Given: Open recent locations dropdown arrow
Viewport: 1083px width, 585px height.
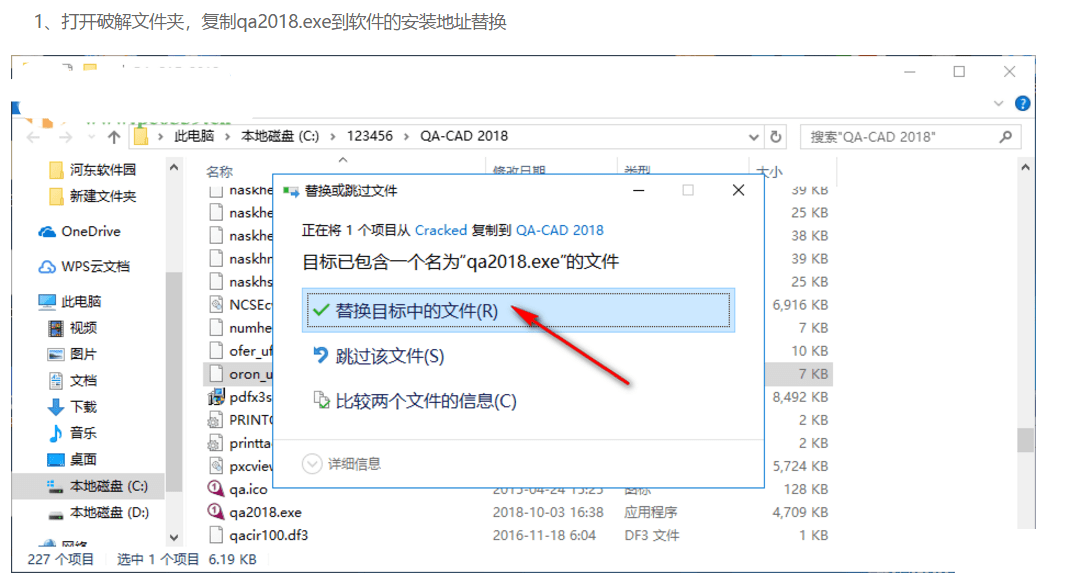Looking at the screenshot, I should pyautogui.click(x=90, y=137).
